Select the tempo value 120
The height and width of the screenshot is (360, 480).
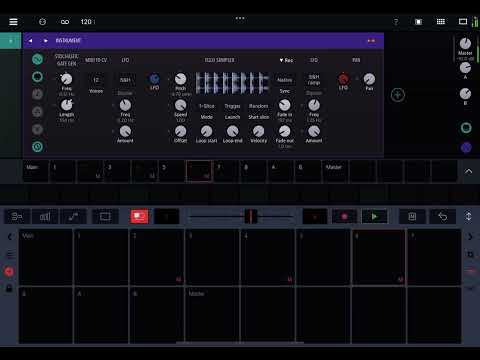[x=86, y=22]
